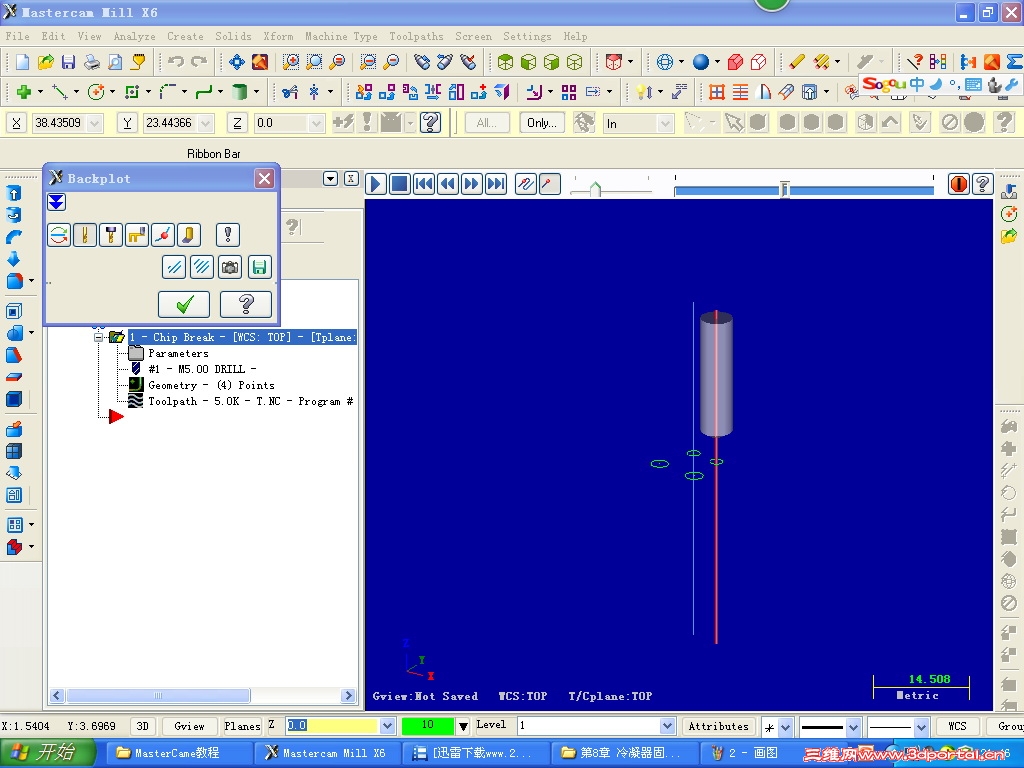Viewport: 1024px width, 768px height.
Task: Open the Z depth dropdown in status bar
Action: pos(387,726)
